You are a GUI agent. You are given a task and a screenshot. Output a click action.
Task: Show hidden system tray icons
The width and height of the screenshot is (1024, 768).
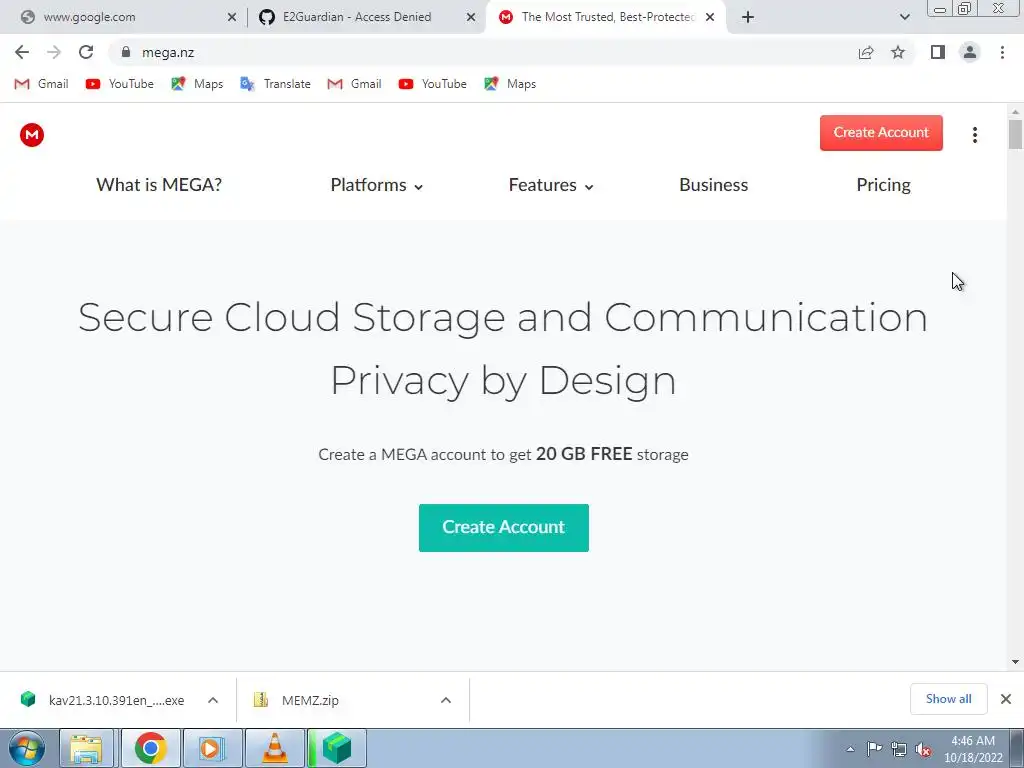850,749
